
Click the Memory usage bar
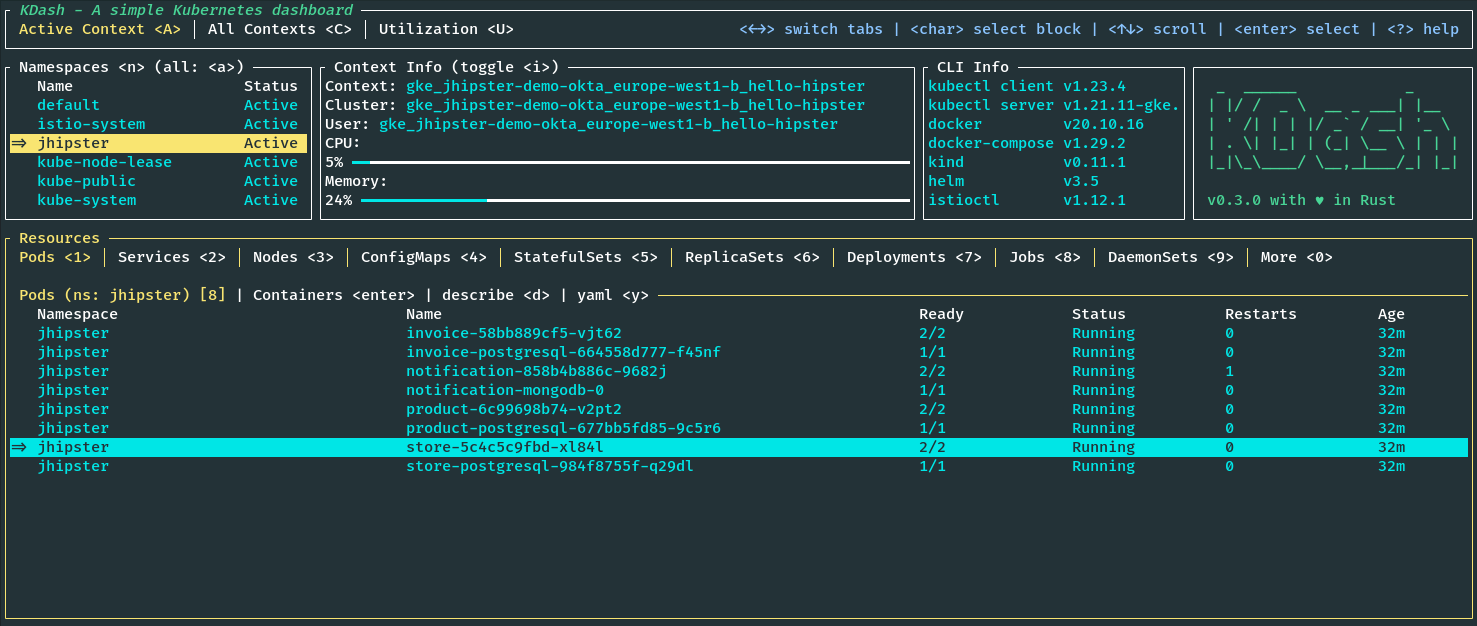pos(634,200)
